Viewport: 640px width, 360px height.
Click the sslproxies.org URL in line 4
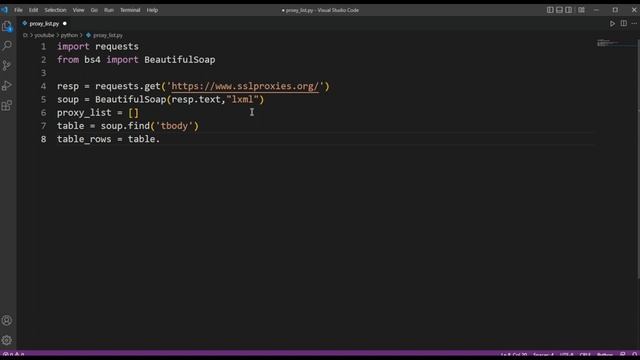tap(245, 86)
